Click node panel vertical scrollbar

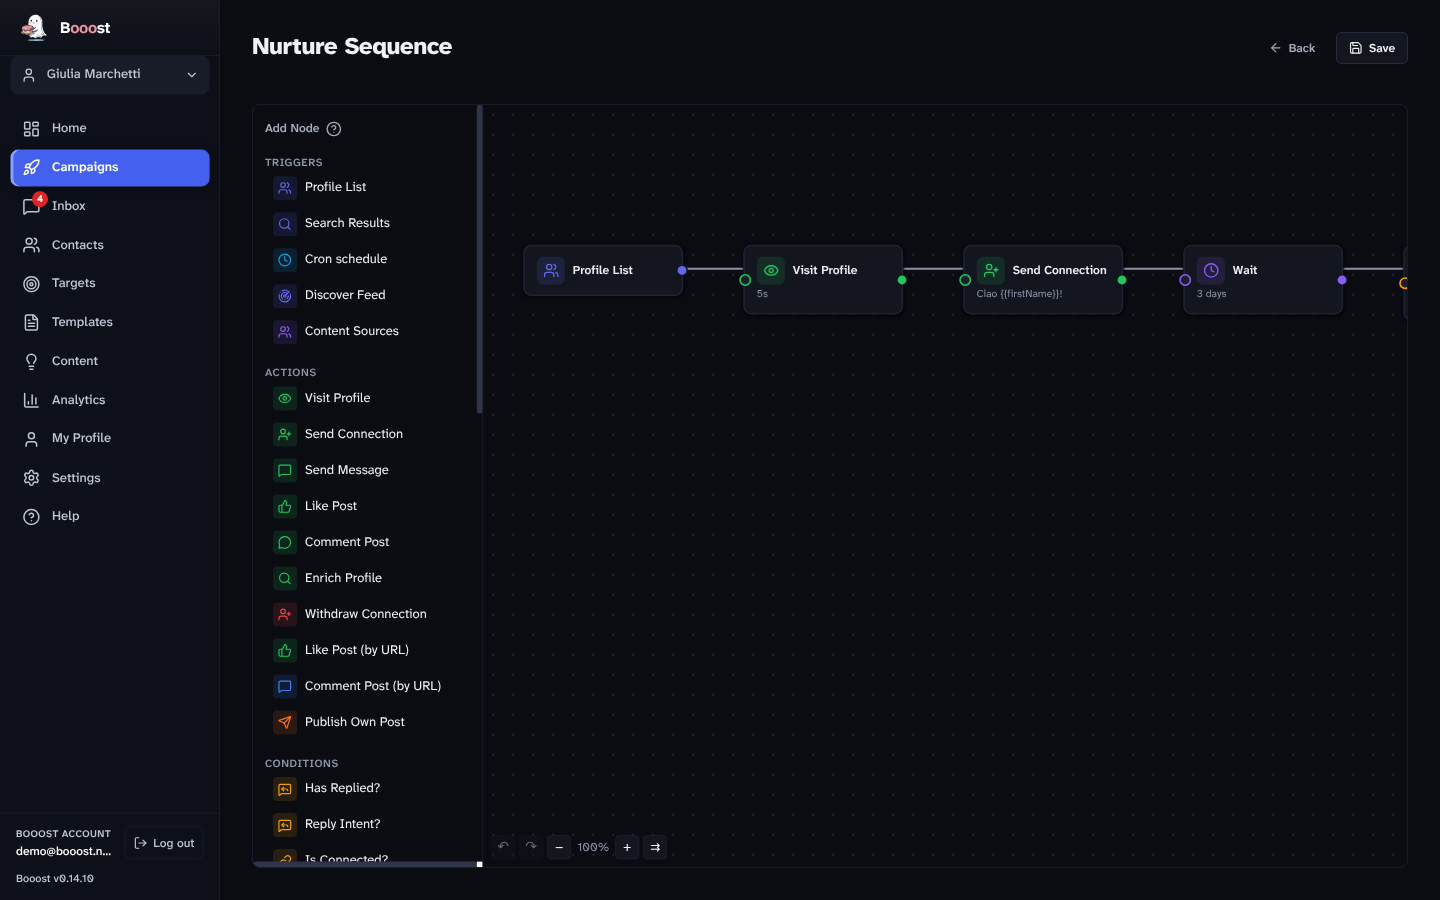tap(480, 260)
